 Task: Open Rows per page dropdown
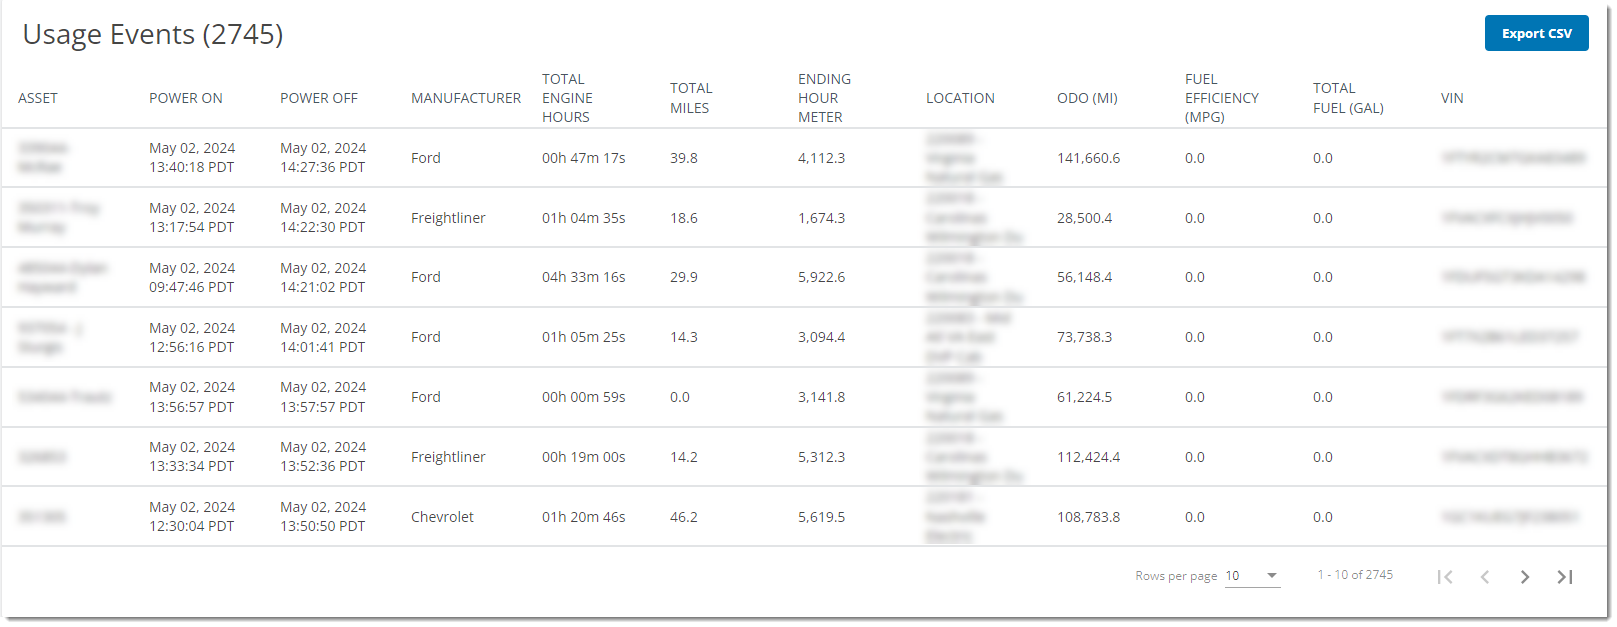(x=1252, y=576)
